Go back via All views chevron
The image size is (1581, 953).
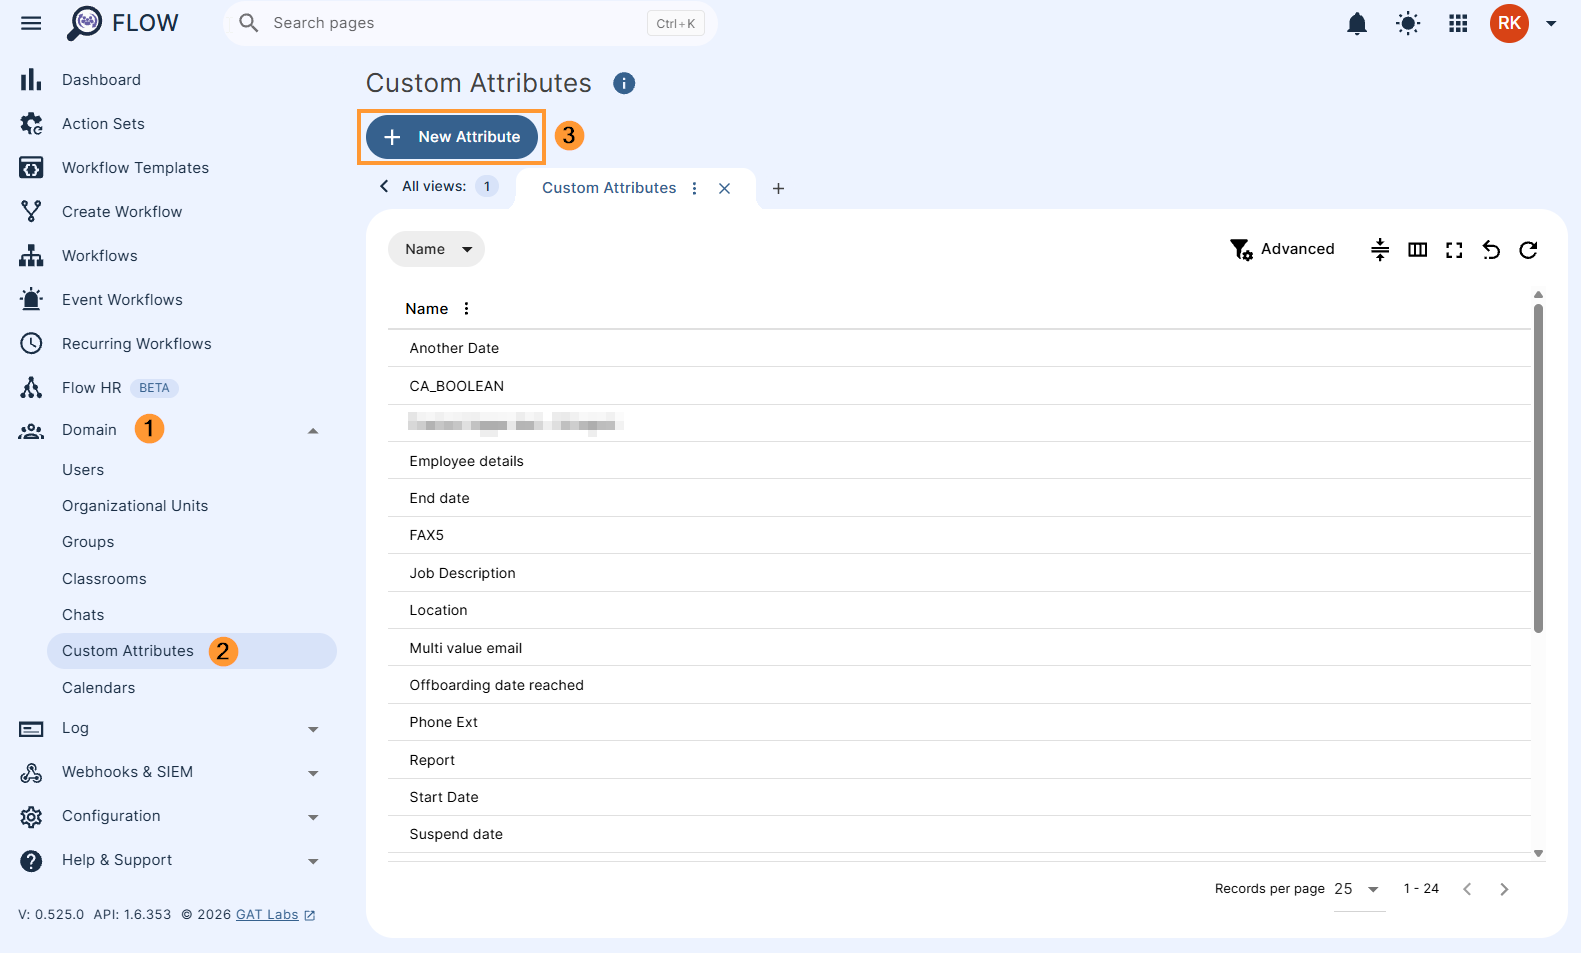click(384, 186)
